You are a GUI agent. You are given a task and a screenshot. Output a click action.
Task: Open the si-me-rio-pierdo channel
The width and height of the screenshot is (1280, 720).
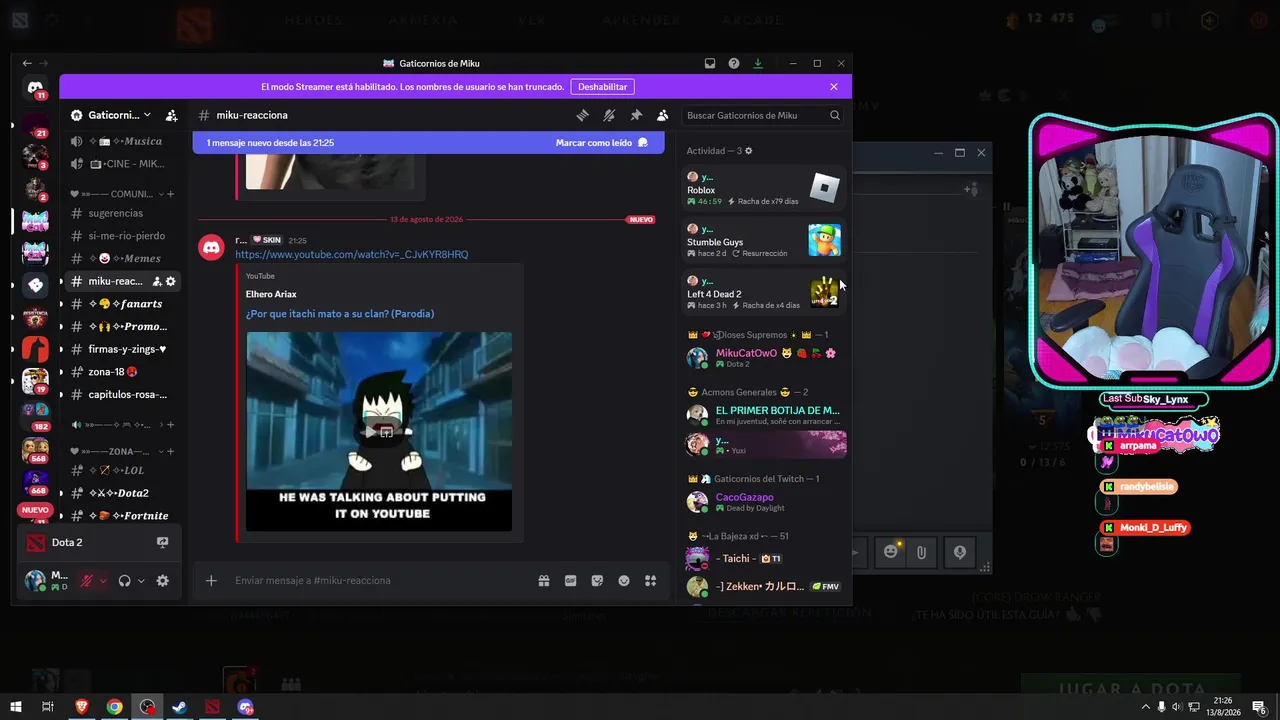point(123,236)
